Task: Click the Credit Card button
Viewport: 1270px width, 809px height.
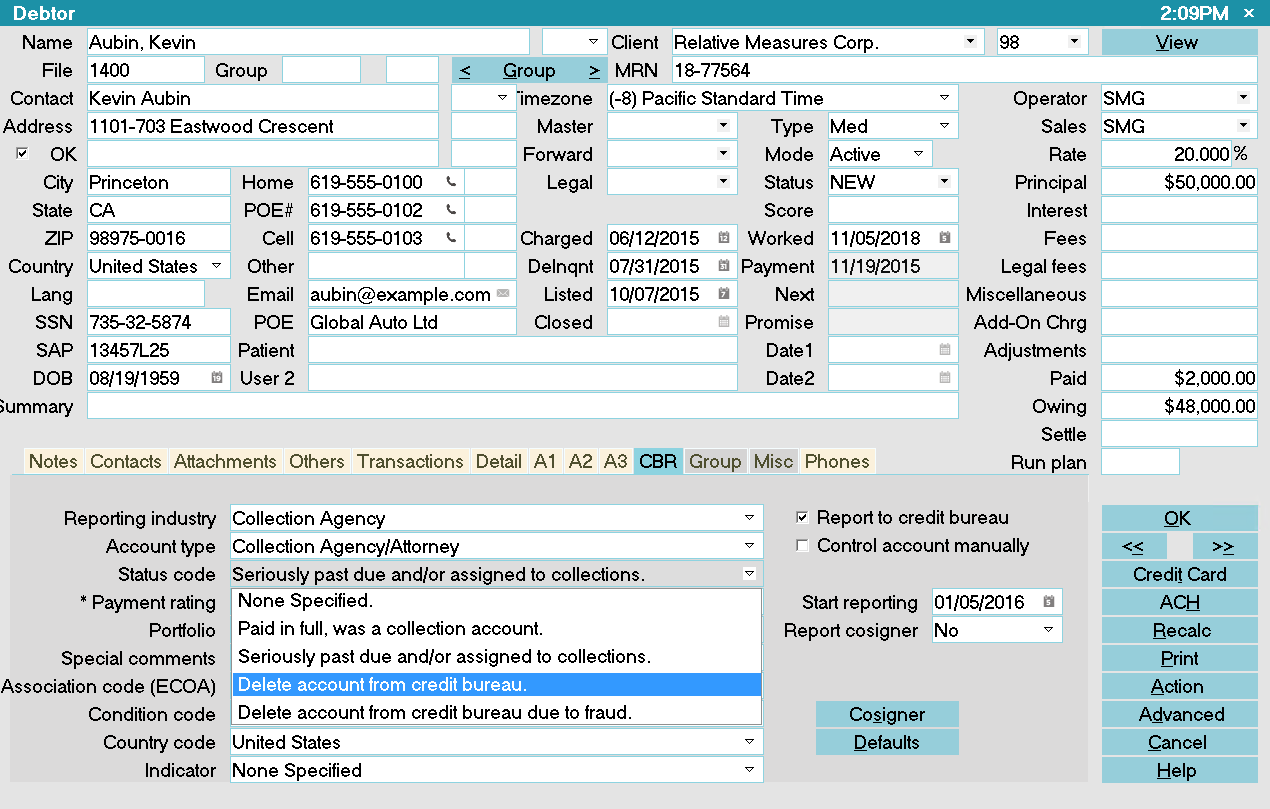Action: click(x=1179, y=574)
